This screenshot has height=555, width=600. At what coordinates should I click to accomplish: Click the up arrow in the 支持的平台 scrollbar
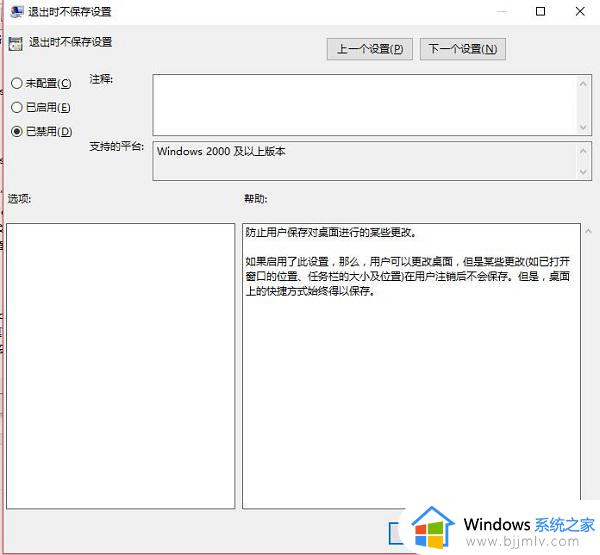(x=583, y=151)
